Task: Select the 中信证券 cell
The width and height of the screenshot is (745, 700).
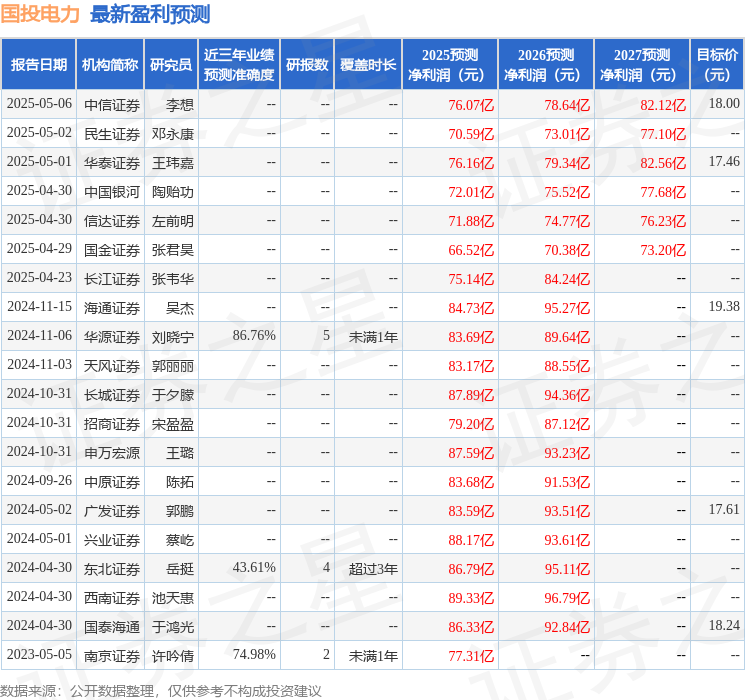Action: coord(112,105)
